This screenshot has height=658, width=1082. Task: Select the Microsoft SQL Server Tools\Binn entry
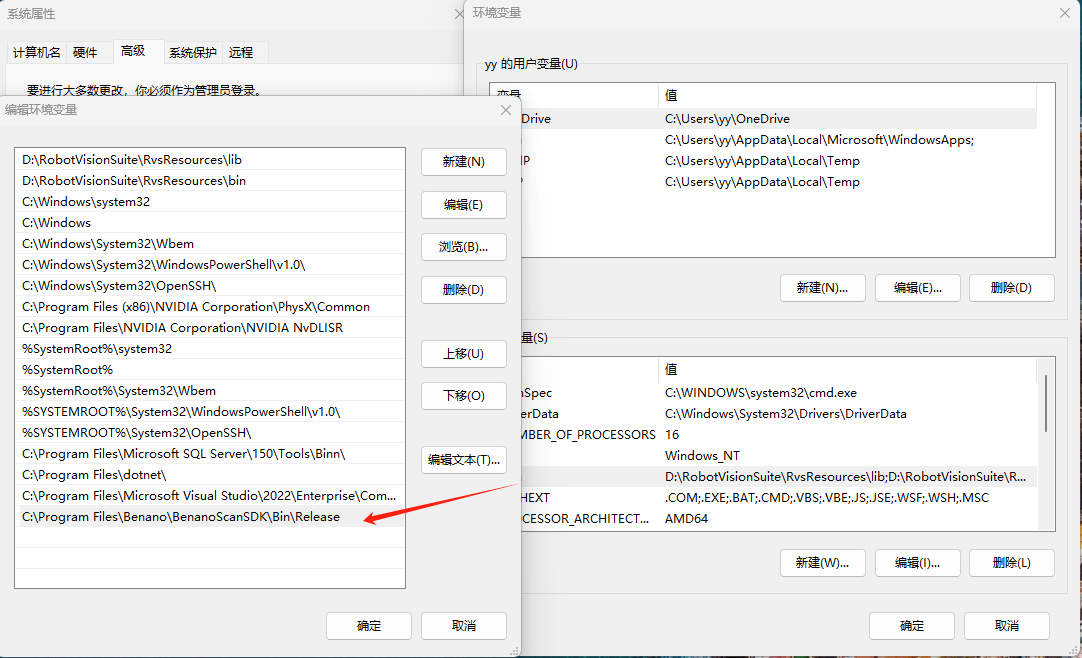coord(184,454)
